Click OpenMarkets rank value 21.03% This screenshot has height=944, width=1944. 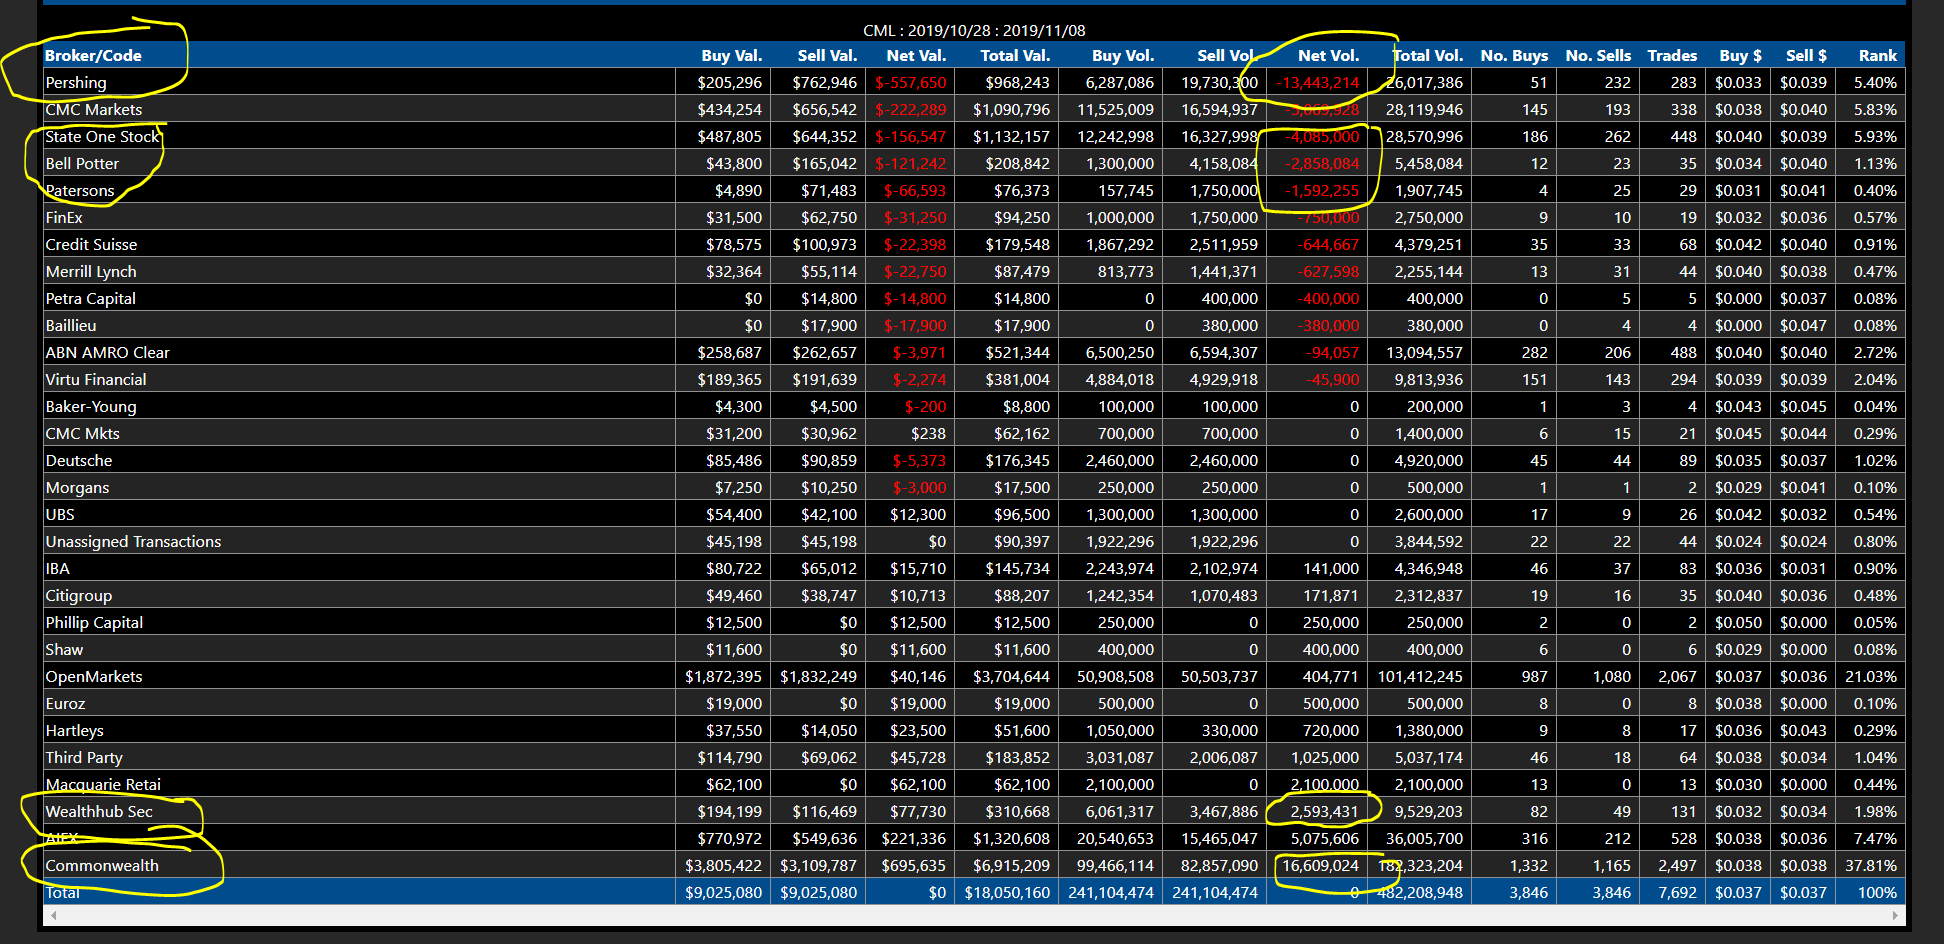[x=1871, y=676]
